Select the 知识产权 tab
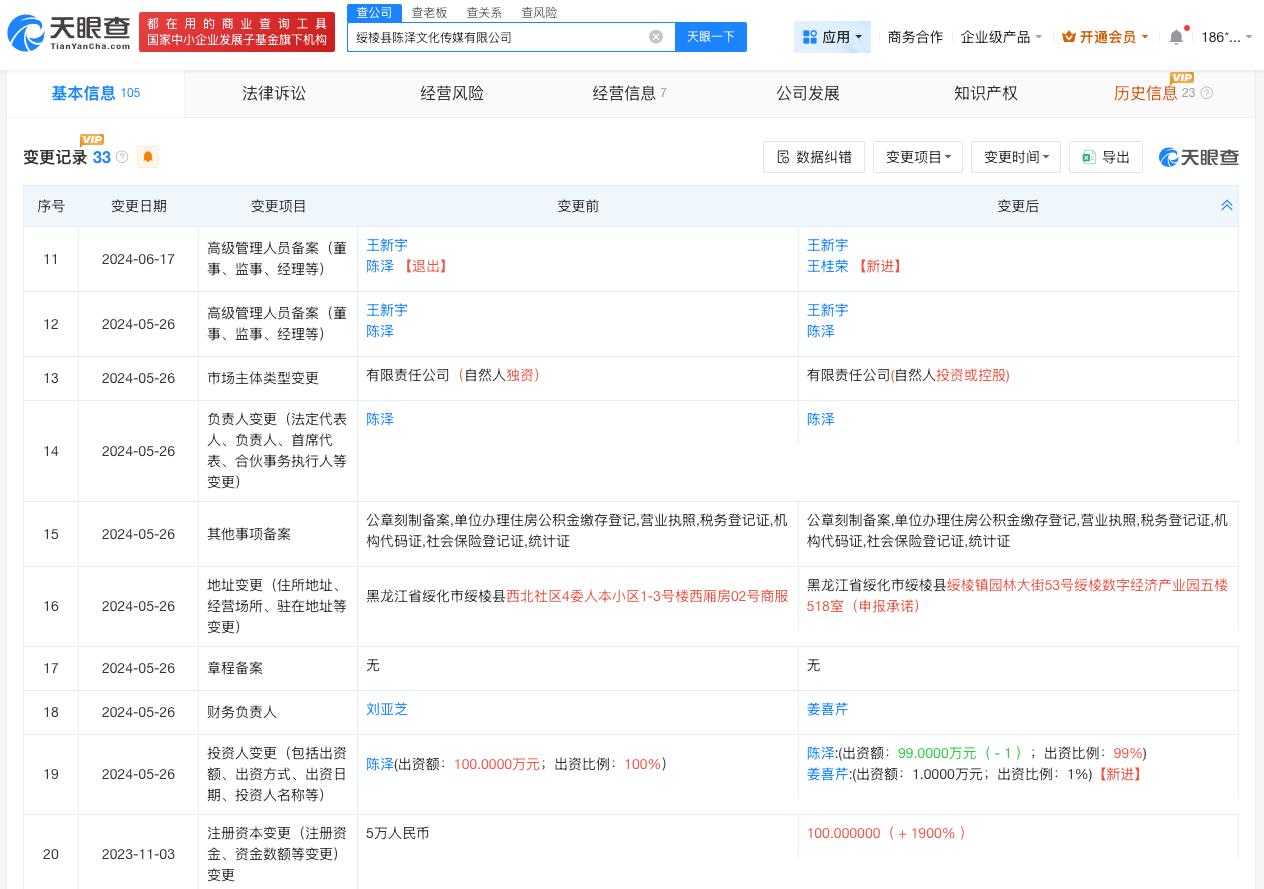Viewport: 1264px width, 889px height. (x=986, y=93)
